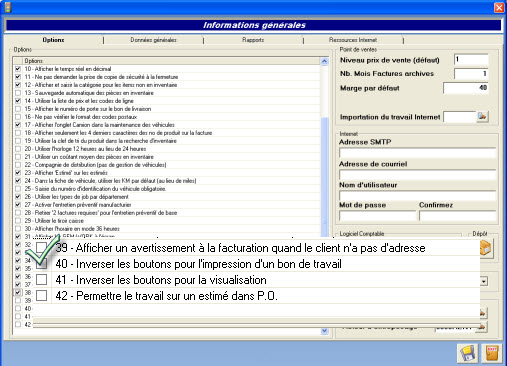This screenshot has width=507, height=366.
Task: Toggle option 20 horloge 12 heures checkbox
Action: [x=18, y=149]
